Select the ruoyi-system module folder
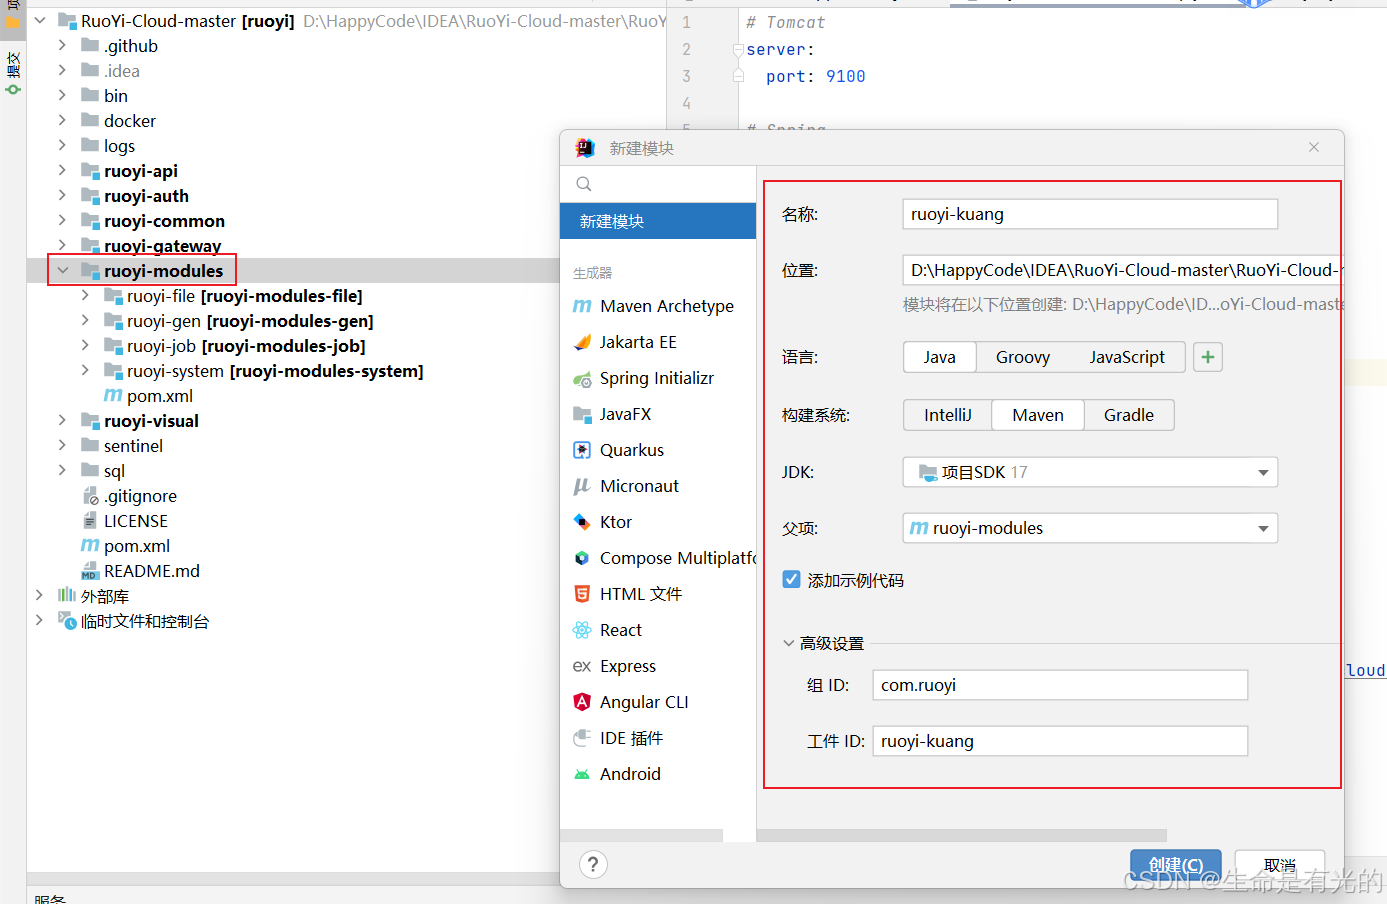This screenshot has width=1387, height=904. pyautogui.click(x=264, y=371)
